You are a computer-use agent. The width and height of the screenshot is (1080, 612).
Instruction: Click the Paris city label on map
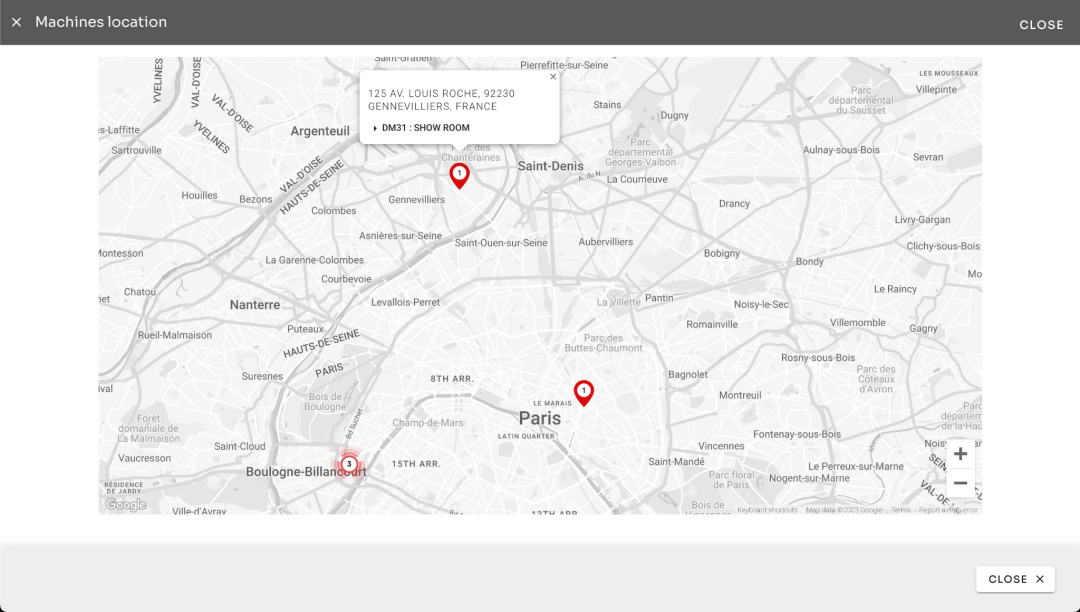tap(540, 418)
